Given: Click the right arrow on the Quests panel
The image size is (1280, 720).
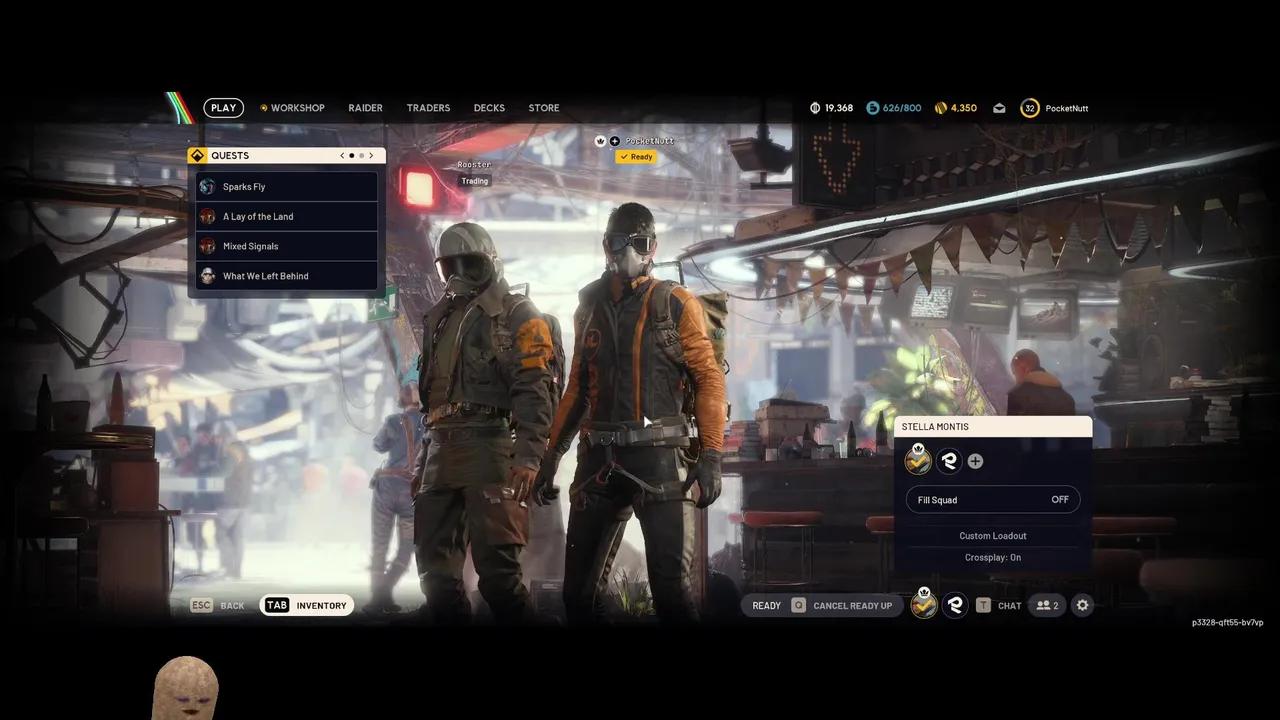Looking at the screenshot, I should [371, 155].
